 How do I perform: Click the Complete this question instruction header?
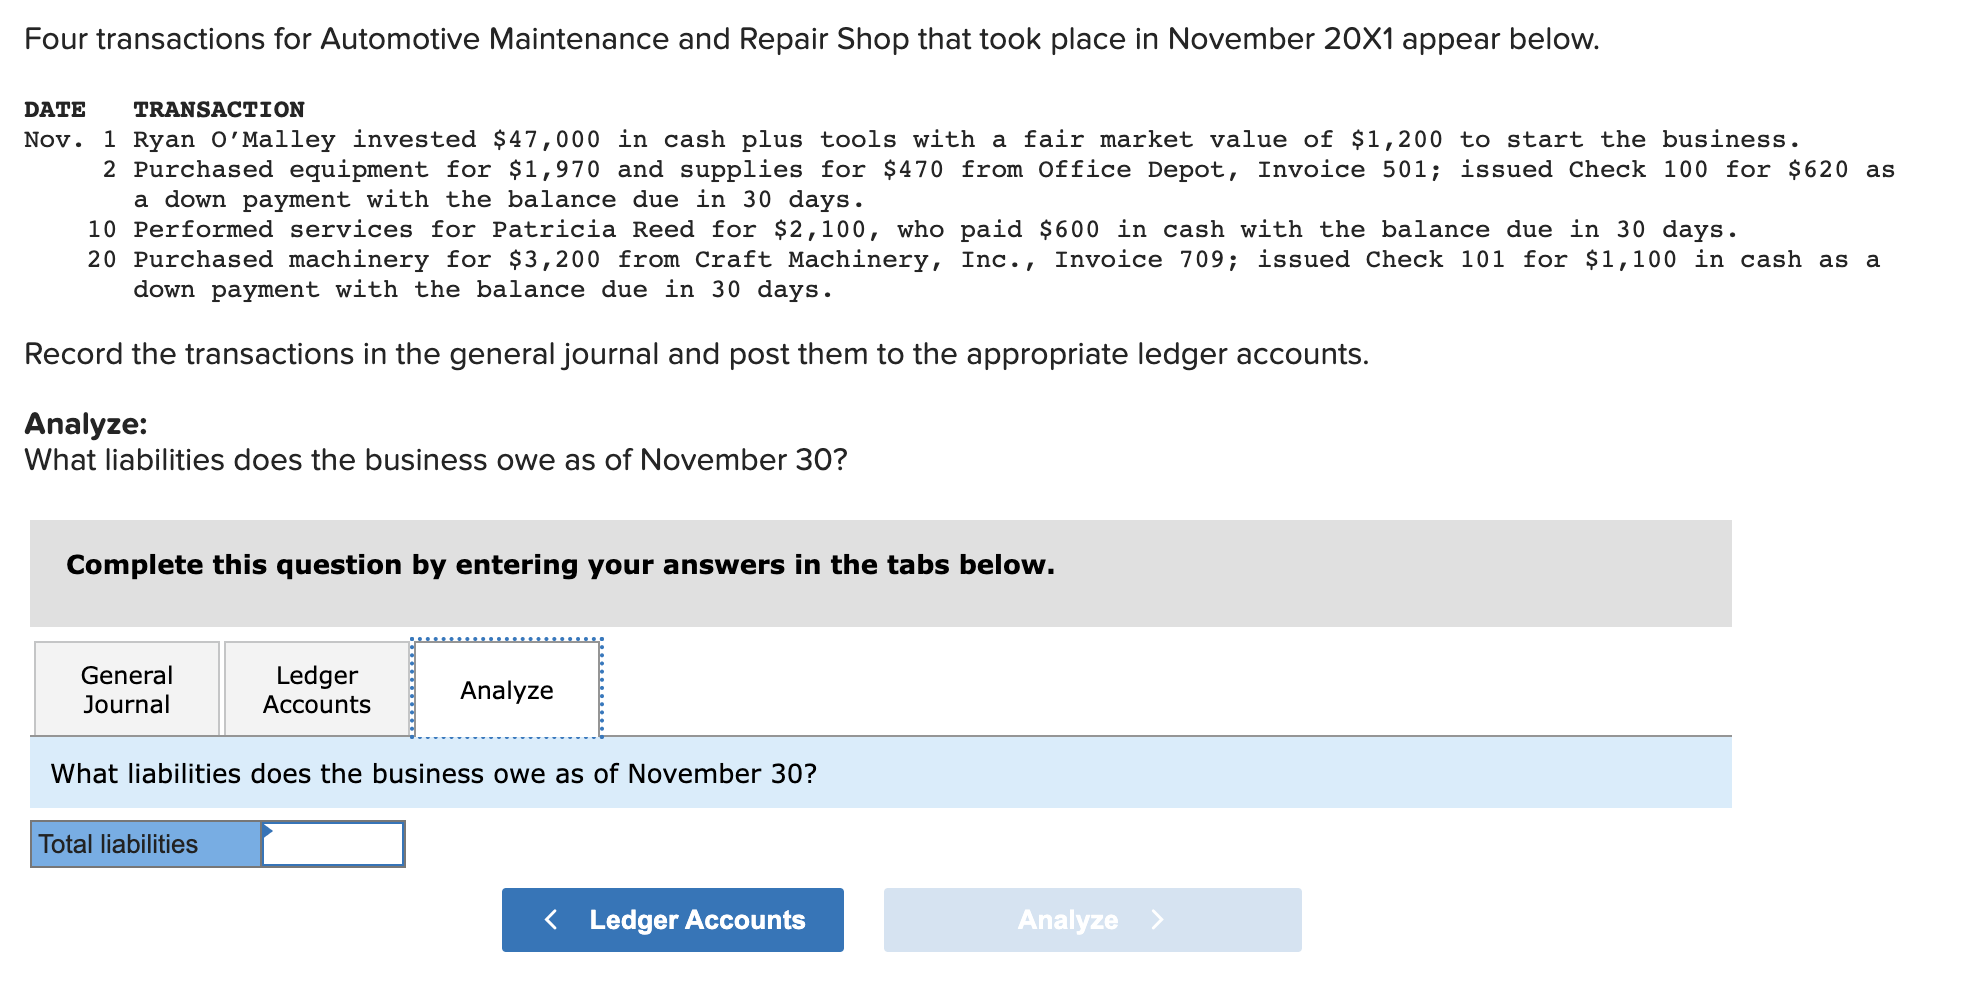point(559,564)
